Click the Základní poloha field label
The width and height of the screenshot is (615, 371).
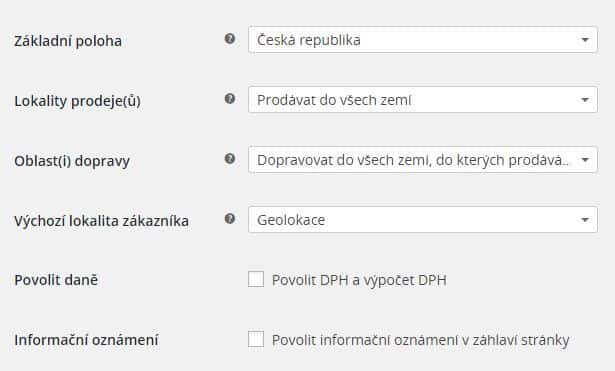coord(68,41)
